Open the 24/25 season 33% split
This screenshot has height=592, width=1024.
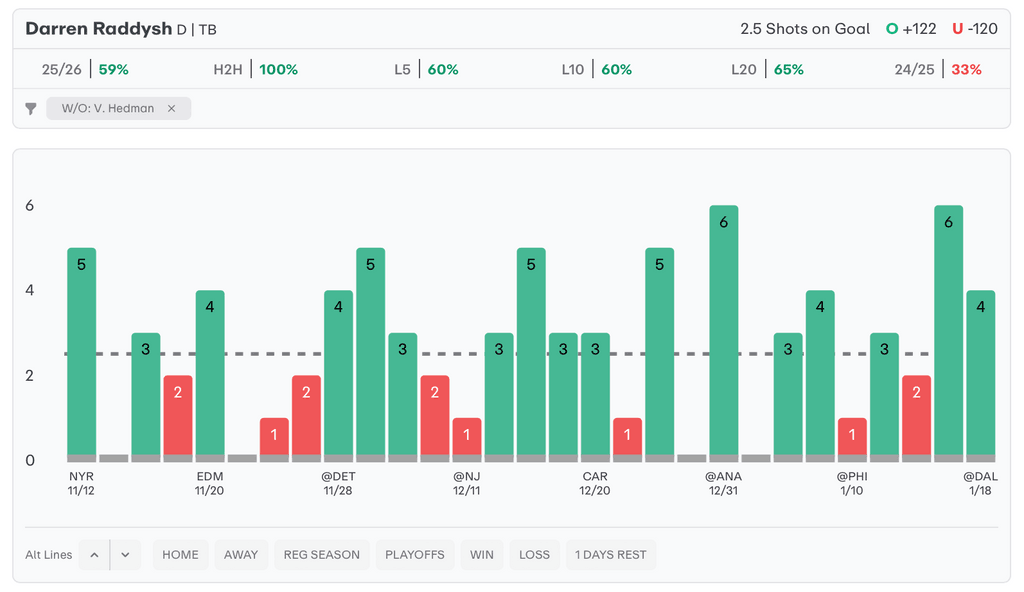click(x=938, y=70)
